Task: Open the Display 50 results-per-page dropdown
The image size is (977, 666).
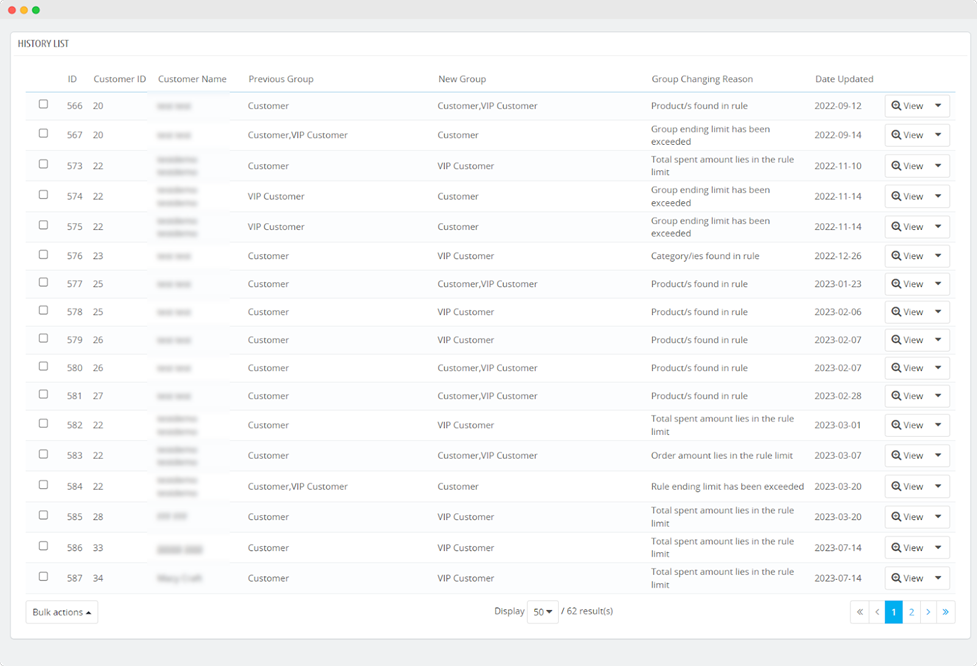Action: (543, 612)
